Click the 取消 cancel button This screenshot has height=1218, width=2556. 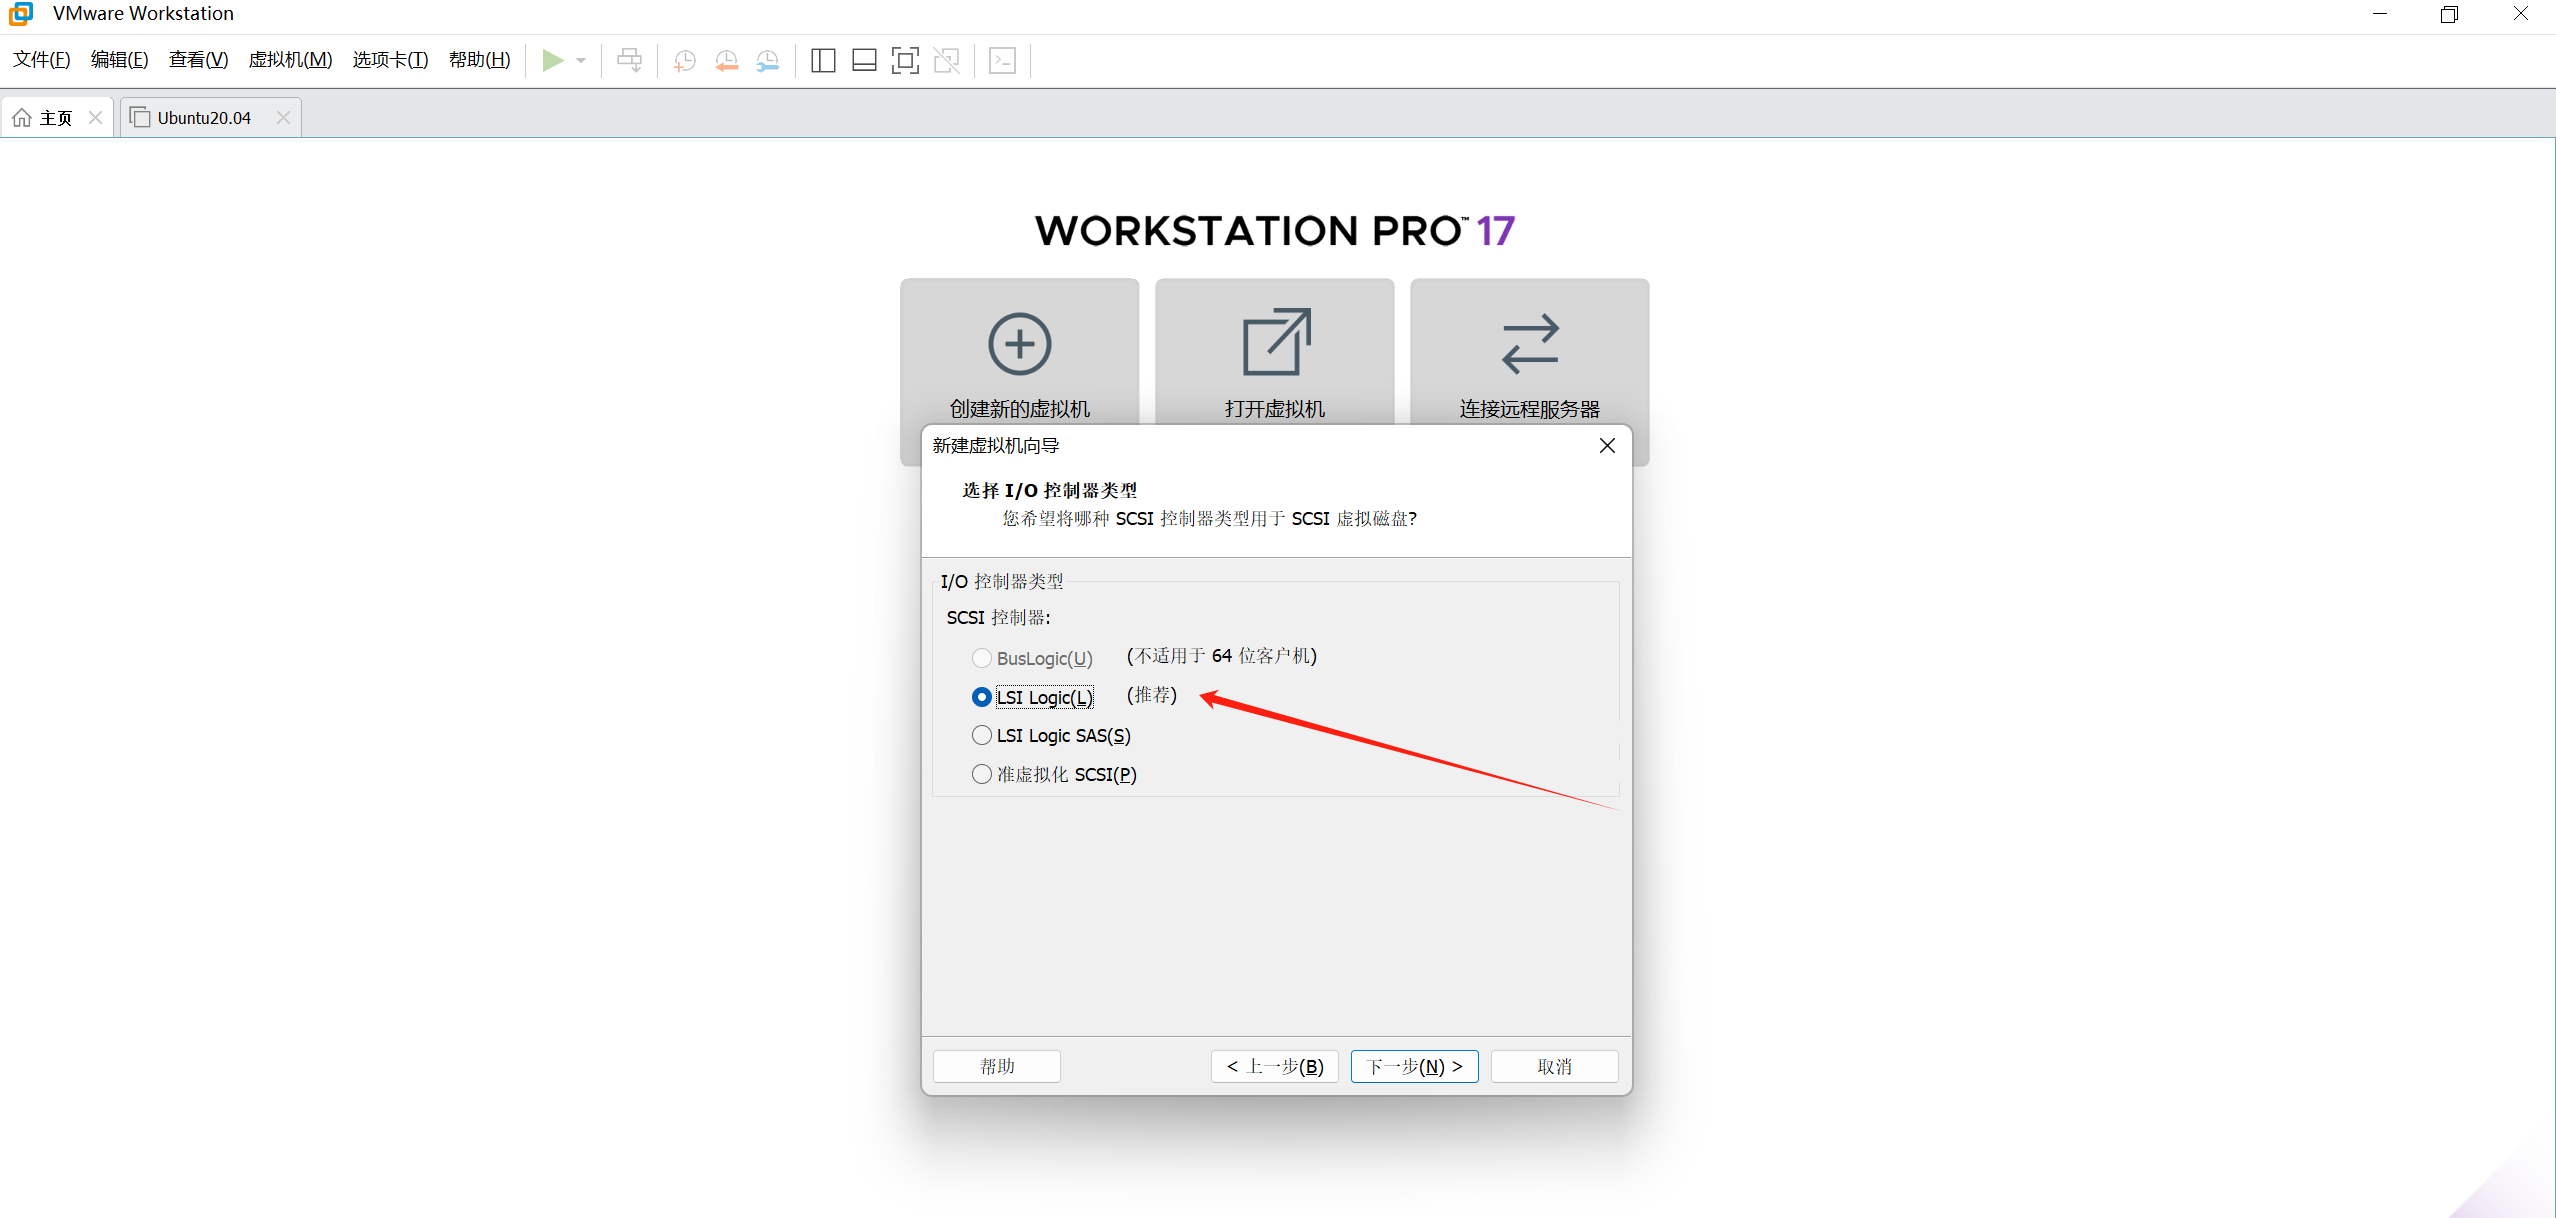coord(1555,1066)
